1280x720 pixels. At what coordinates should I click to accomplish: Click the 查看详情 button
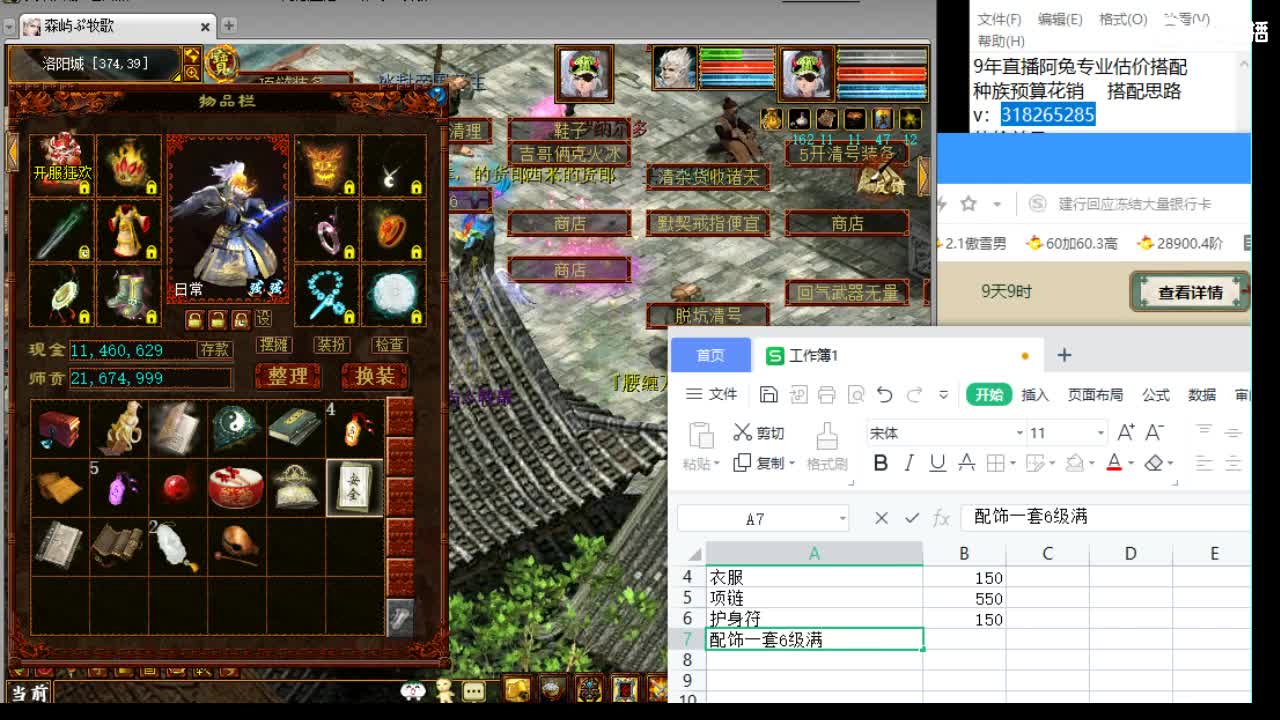[1190, 292]
